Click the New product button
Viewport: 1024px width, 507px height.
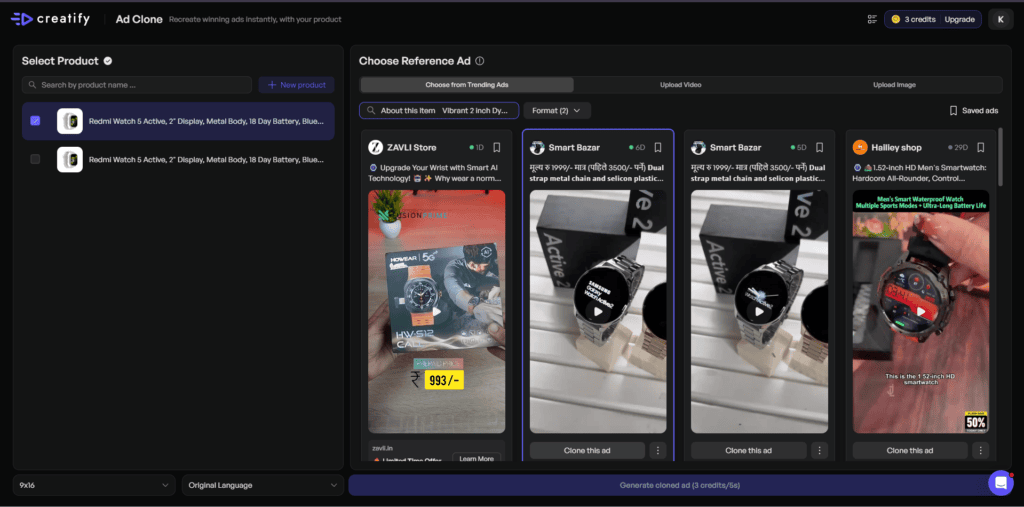click(296, 85)
